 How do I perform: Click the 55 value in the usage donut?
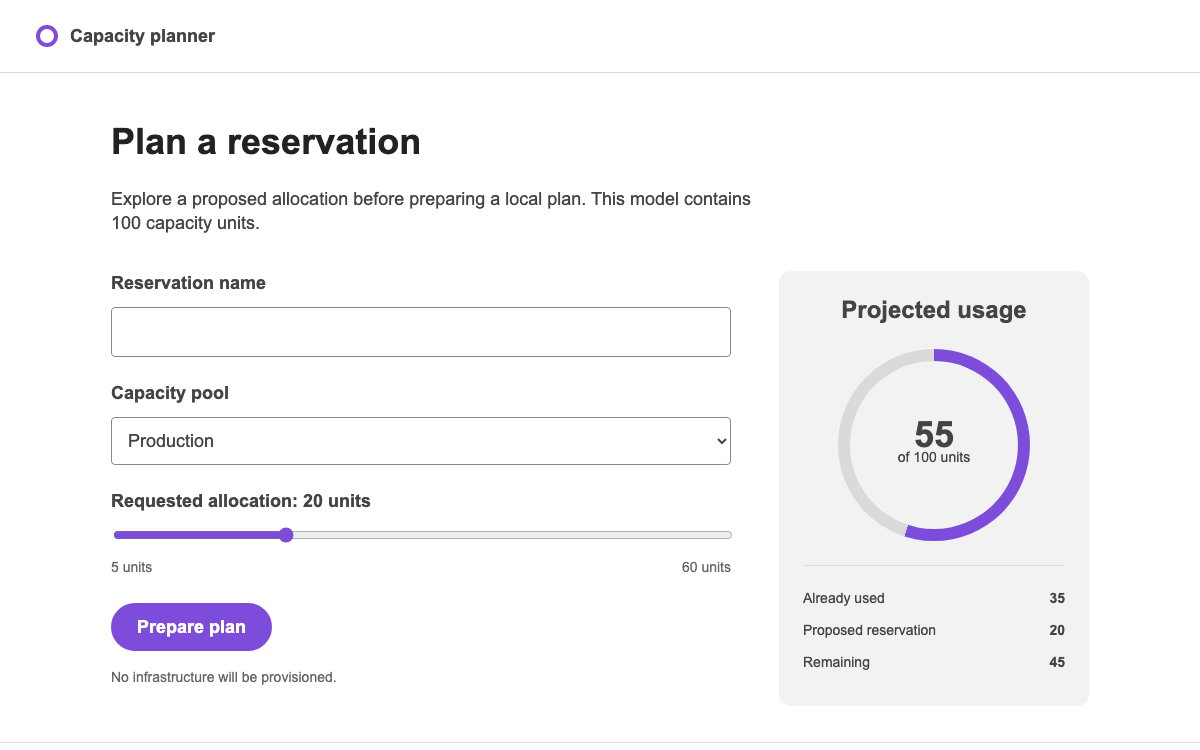pos(934,435)
